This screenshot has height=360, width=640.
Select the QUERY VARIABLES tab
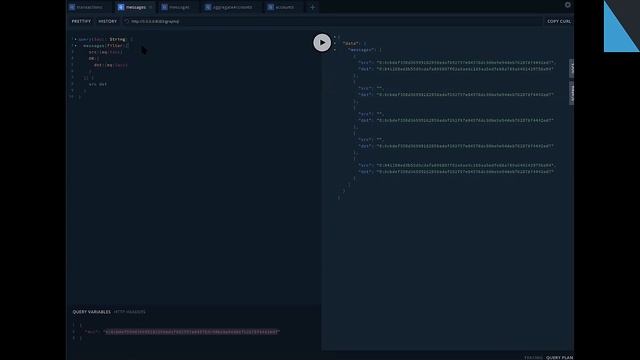(x=91, y=312)
